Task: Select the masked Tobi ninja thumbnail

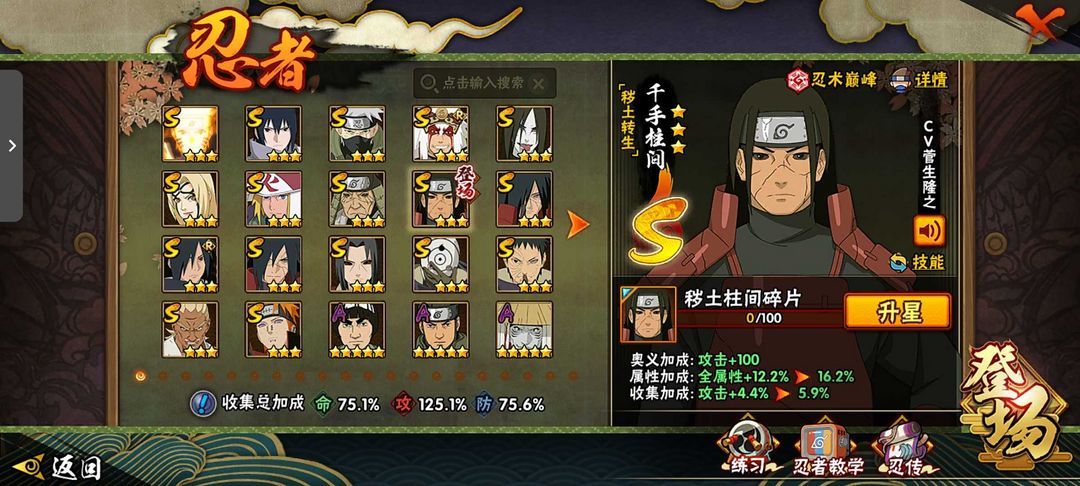Action: click(x=441, y=264)
